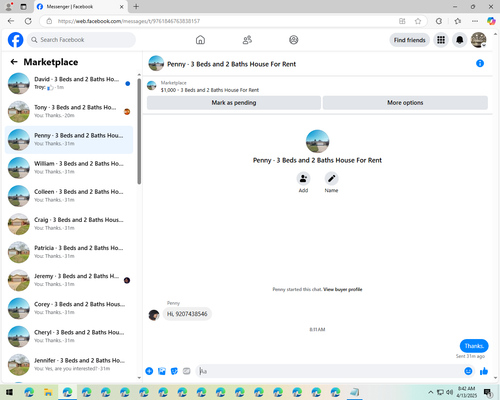Open the Facebook menu grid icon
This screenshot has height=400, width=500.
point(441,40)
